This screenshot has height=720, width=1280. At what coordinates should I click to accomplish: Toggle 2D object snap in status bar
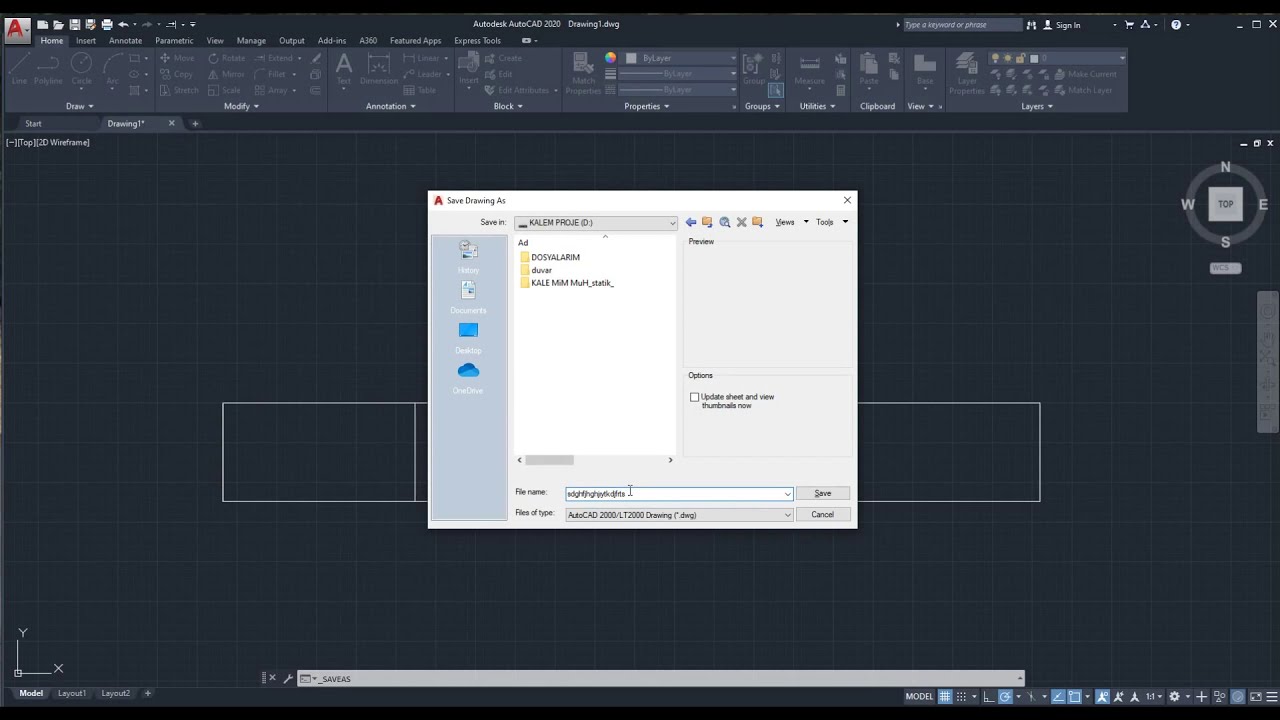1075,696
